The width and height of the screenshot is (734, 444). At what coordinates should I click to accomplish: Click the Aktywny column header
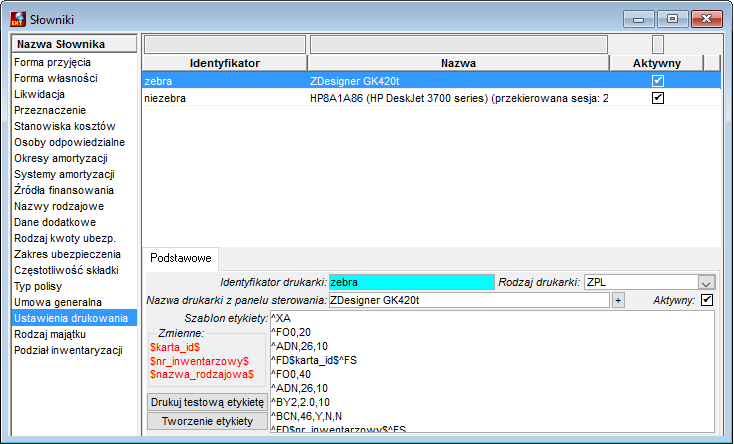pyautogui.click(x=657, y=63)
